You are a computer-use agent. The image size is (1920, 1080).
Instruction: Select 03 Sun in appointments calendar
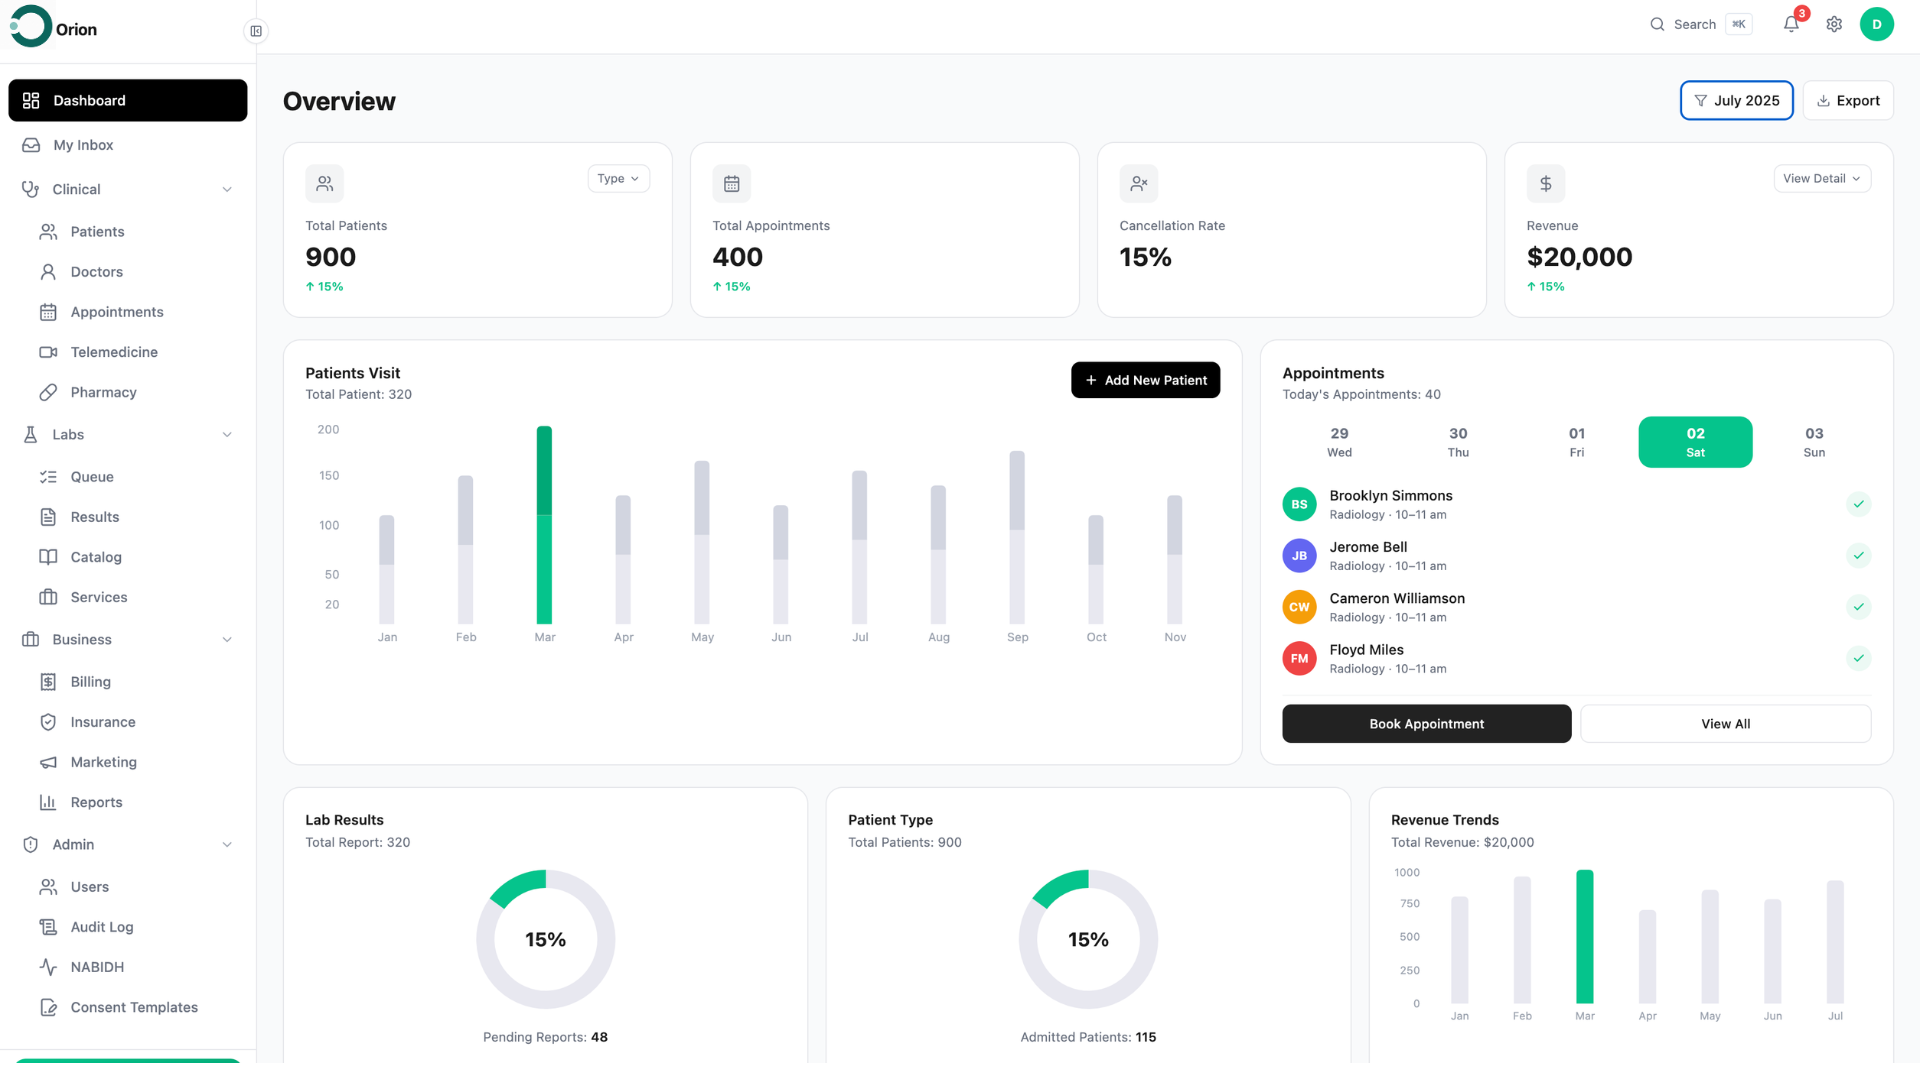tap(1814, 442)
